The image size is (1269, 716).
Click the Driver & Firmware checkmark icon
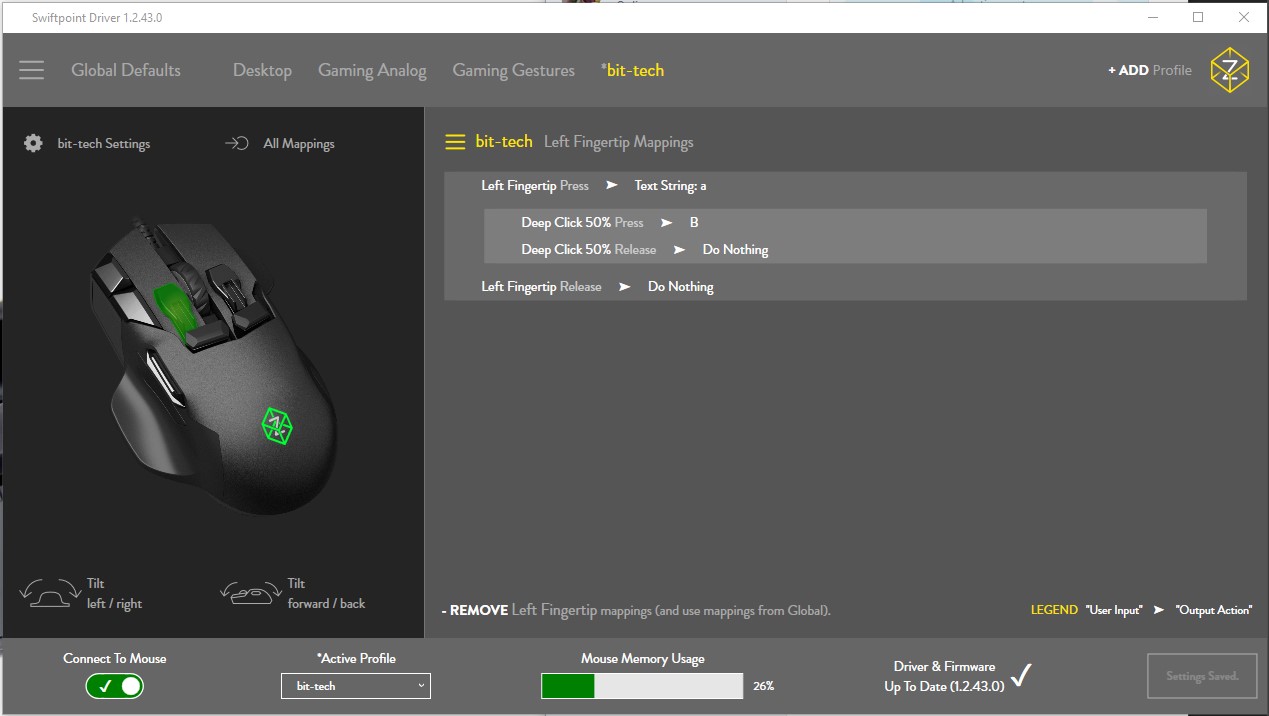[1020, 676]
